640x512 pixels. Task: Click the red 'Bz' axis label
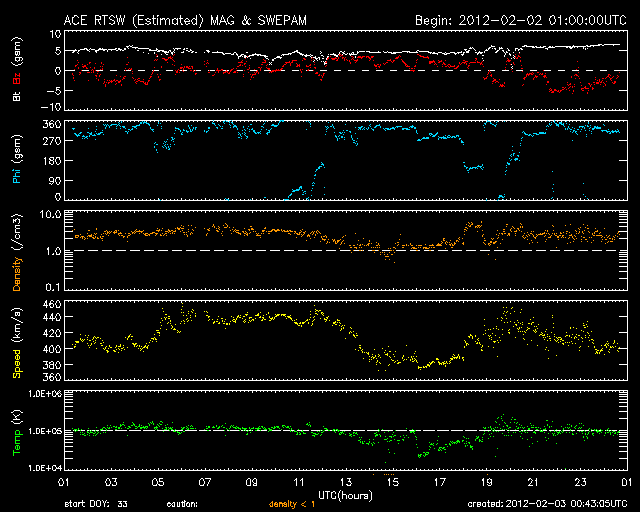tap(17, 79)
